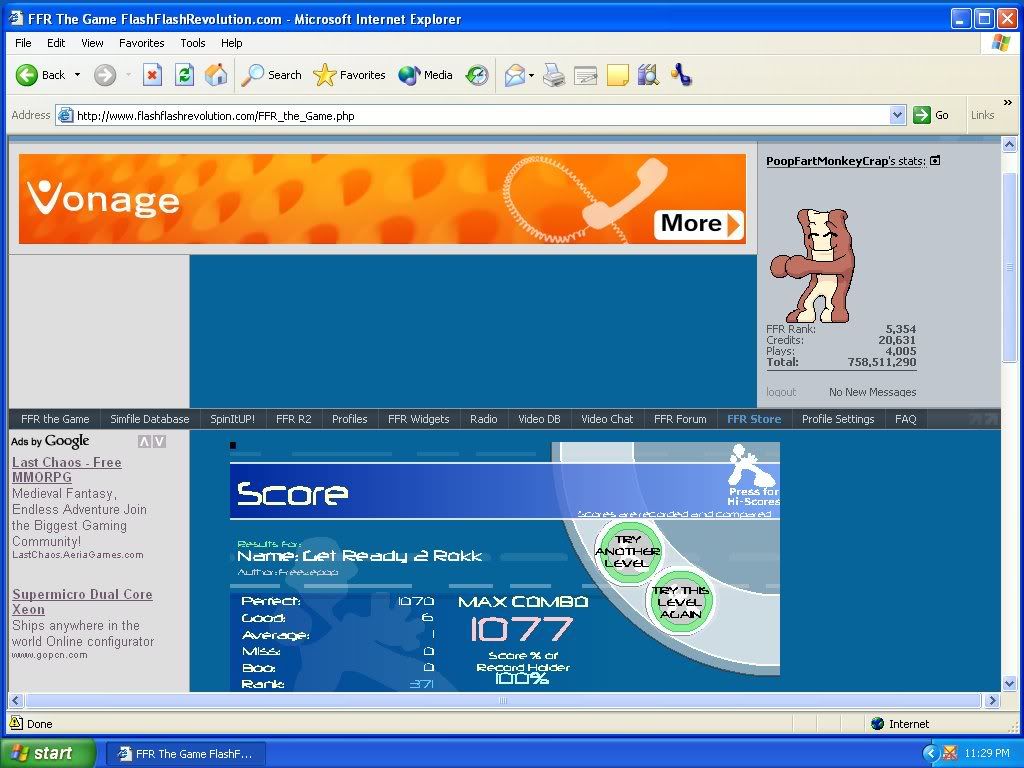Click the History clock icon

click(478, 75)
